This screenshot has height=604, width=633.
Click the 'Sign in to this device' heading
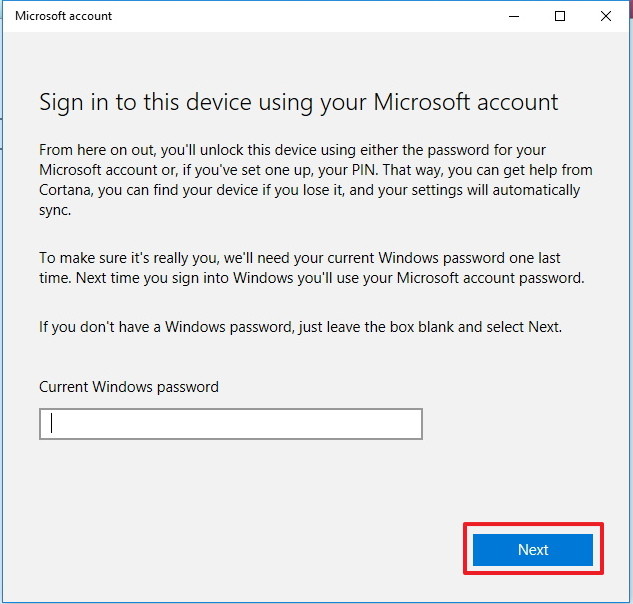click(x=299, y=102)
